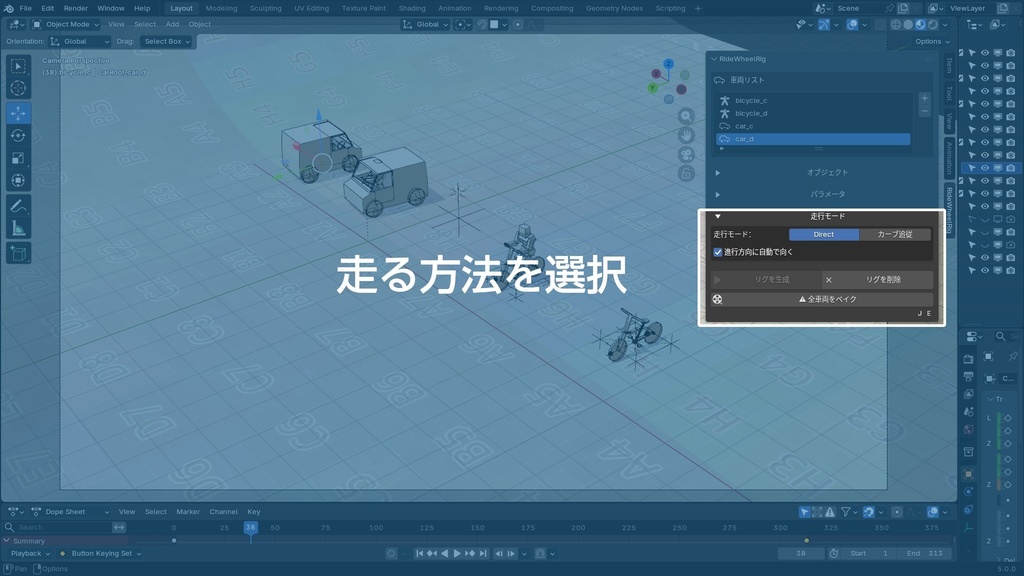Open the Annotate tool
The height and width of the screenshot is (576, 1024).
pos(18,205)
